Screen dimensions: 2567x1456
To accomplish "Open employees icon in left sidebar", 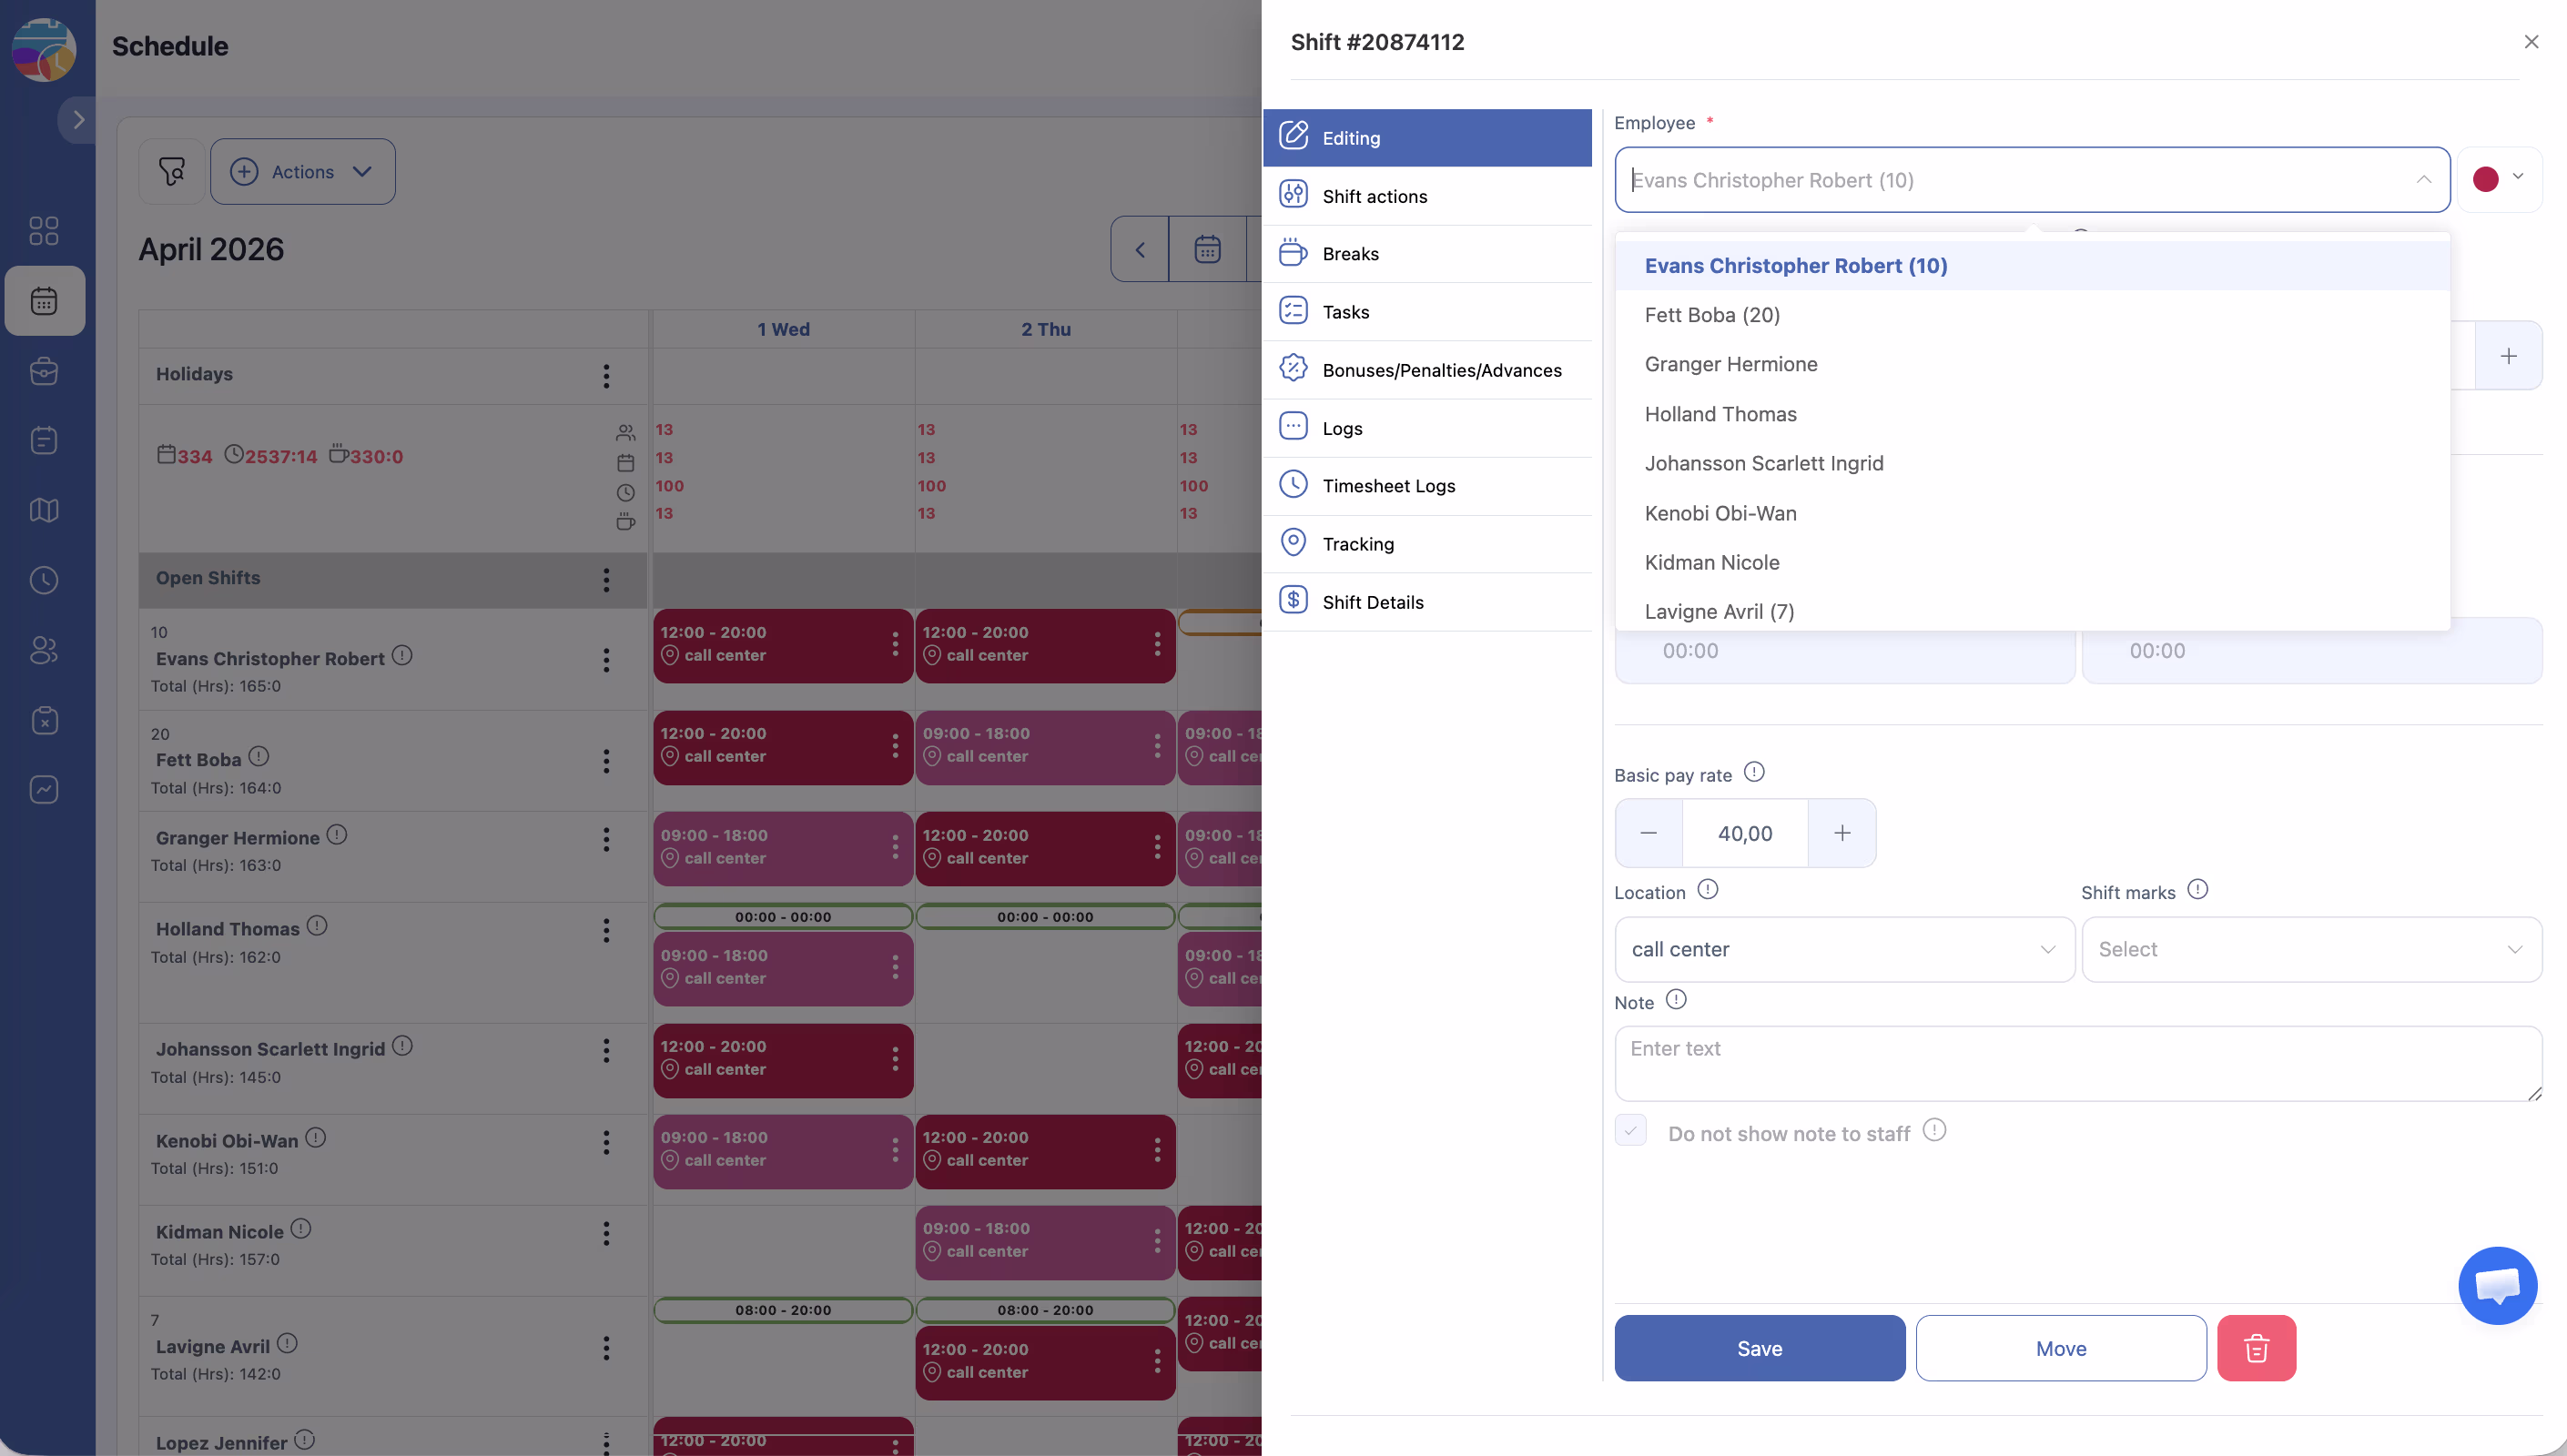I will point(44,650).
